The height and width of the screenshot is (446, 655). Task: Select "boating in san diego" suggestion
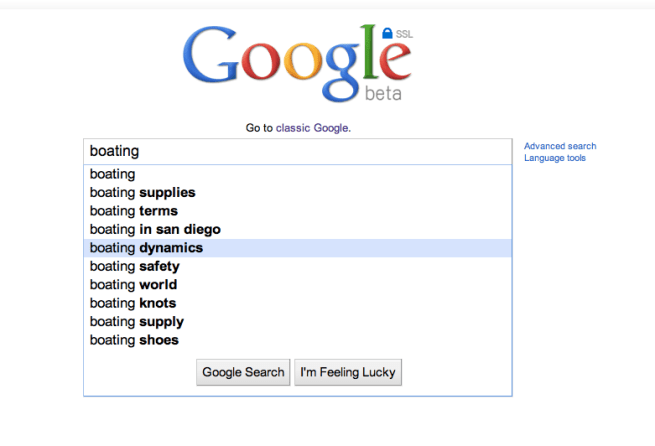[155, 229]
